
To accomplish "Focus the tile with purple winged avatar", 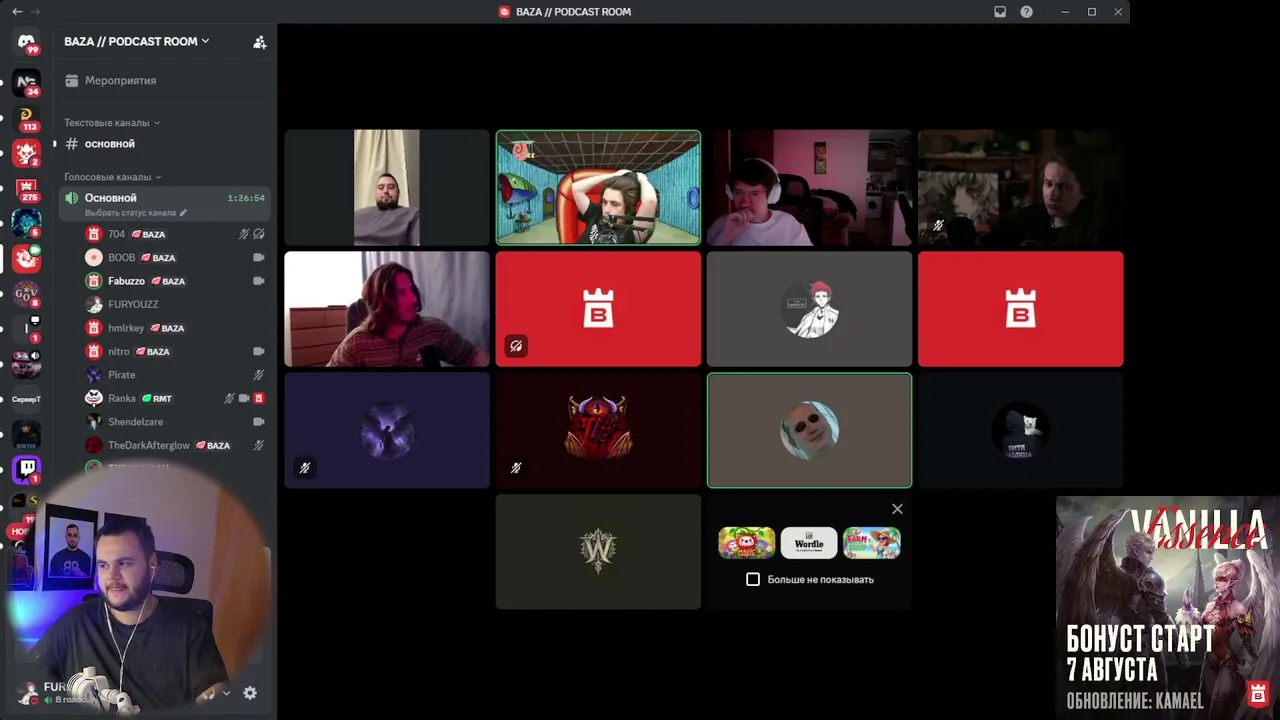I will click(387, 431).
